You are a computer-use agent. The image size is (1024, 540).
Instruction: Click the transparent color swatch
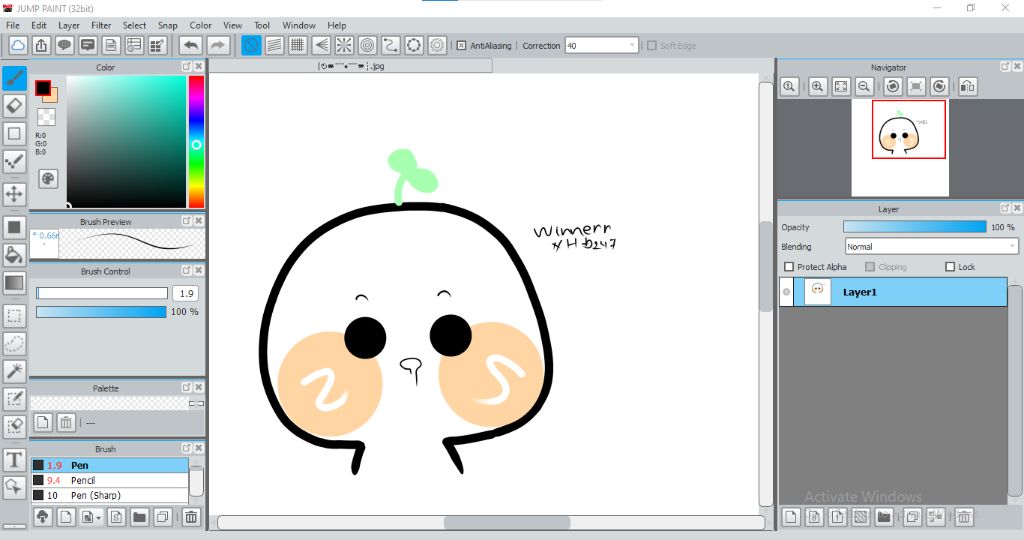tap(46, 118)
